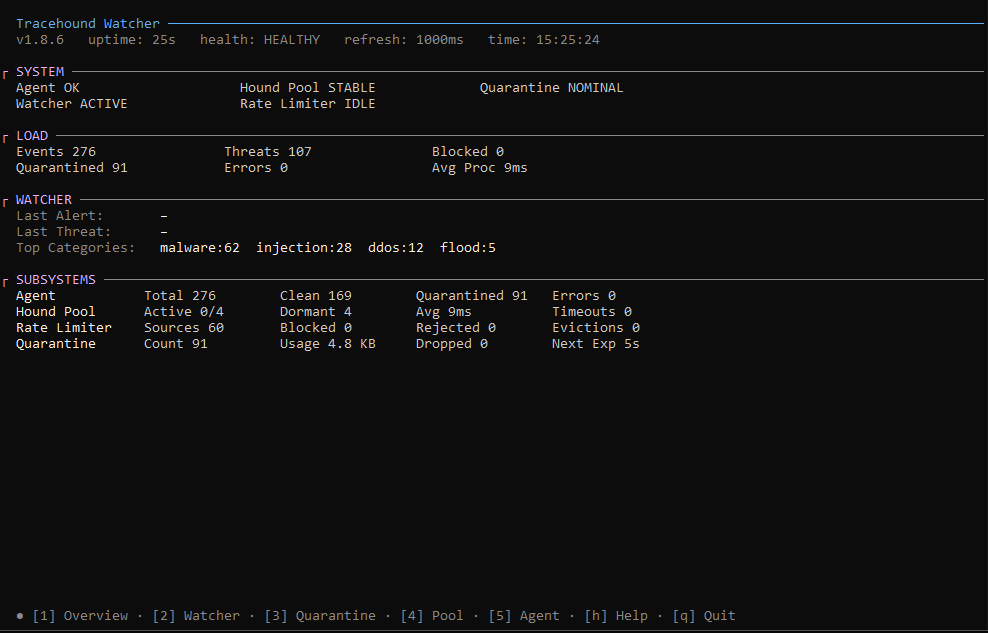This screenshot has height=633, width=988.
Task: Switch to the [1] Overview tab
Action: tap(80, 615)
